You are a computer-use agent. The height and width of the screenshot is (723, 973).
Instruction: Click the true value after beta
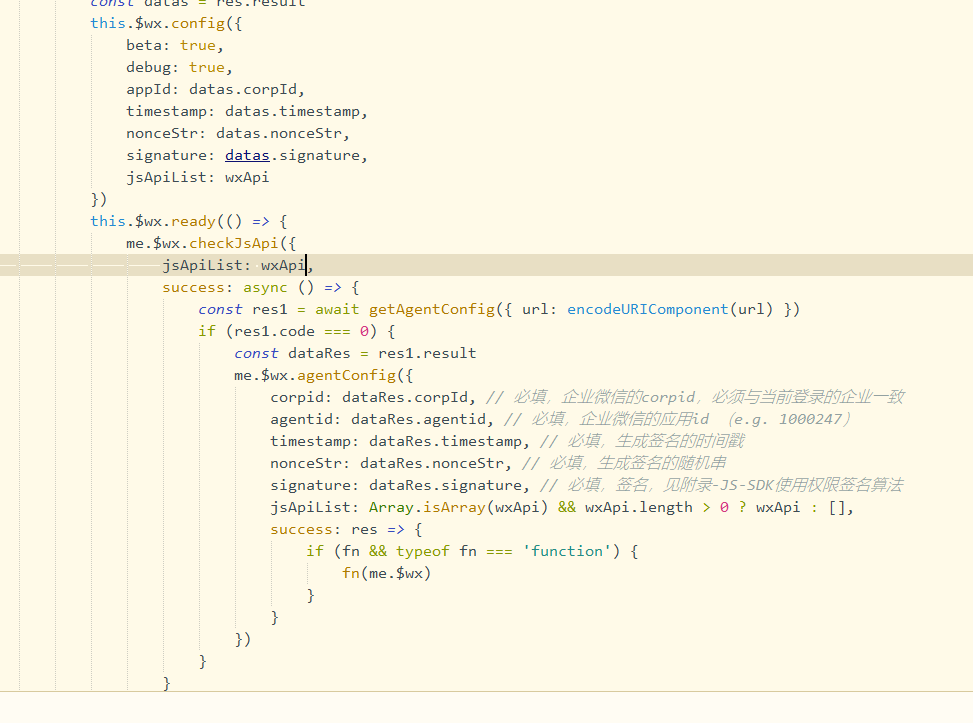197,45
